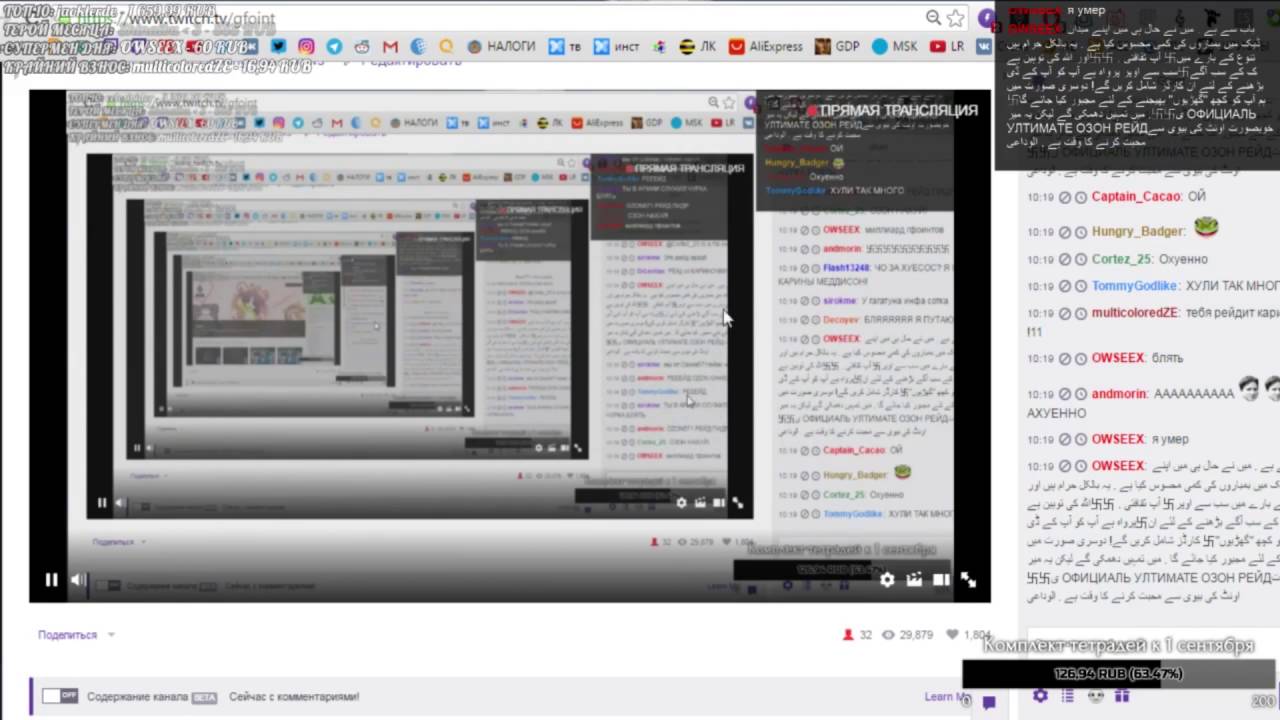Enter fullscreen on main player

(968, 579)
